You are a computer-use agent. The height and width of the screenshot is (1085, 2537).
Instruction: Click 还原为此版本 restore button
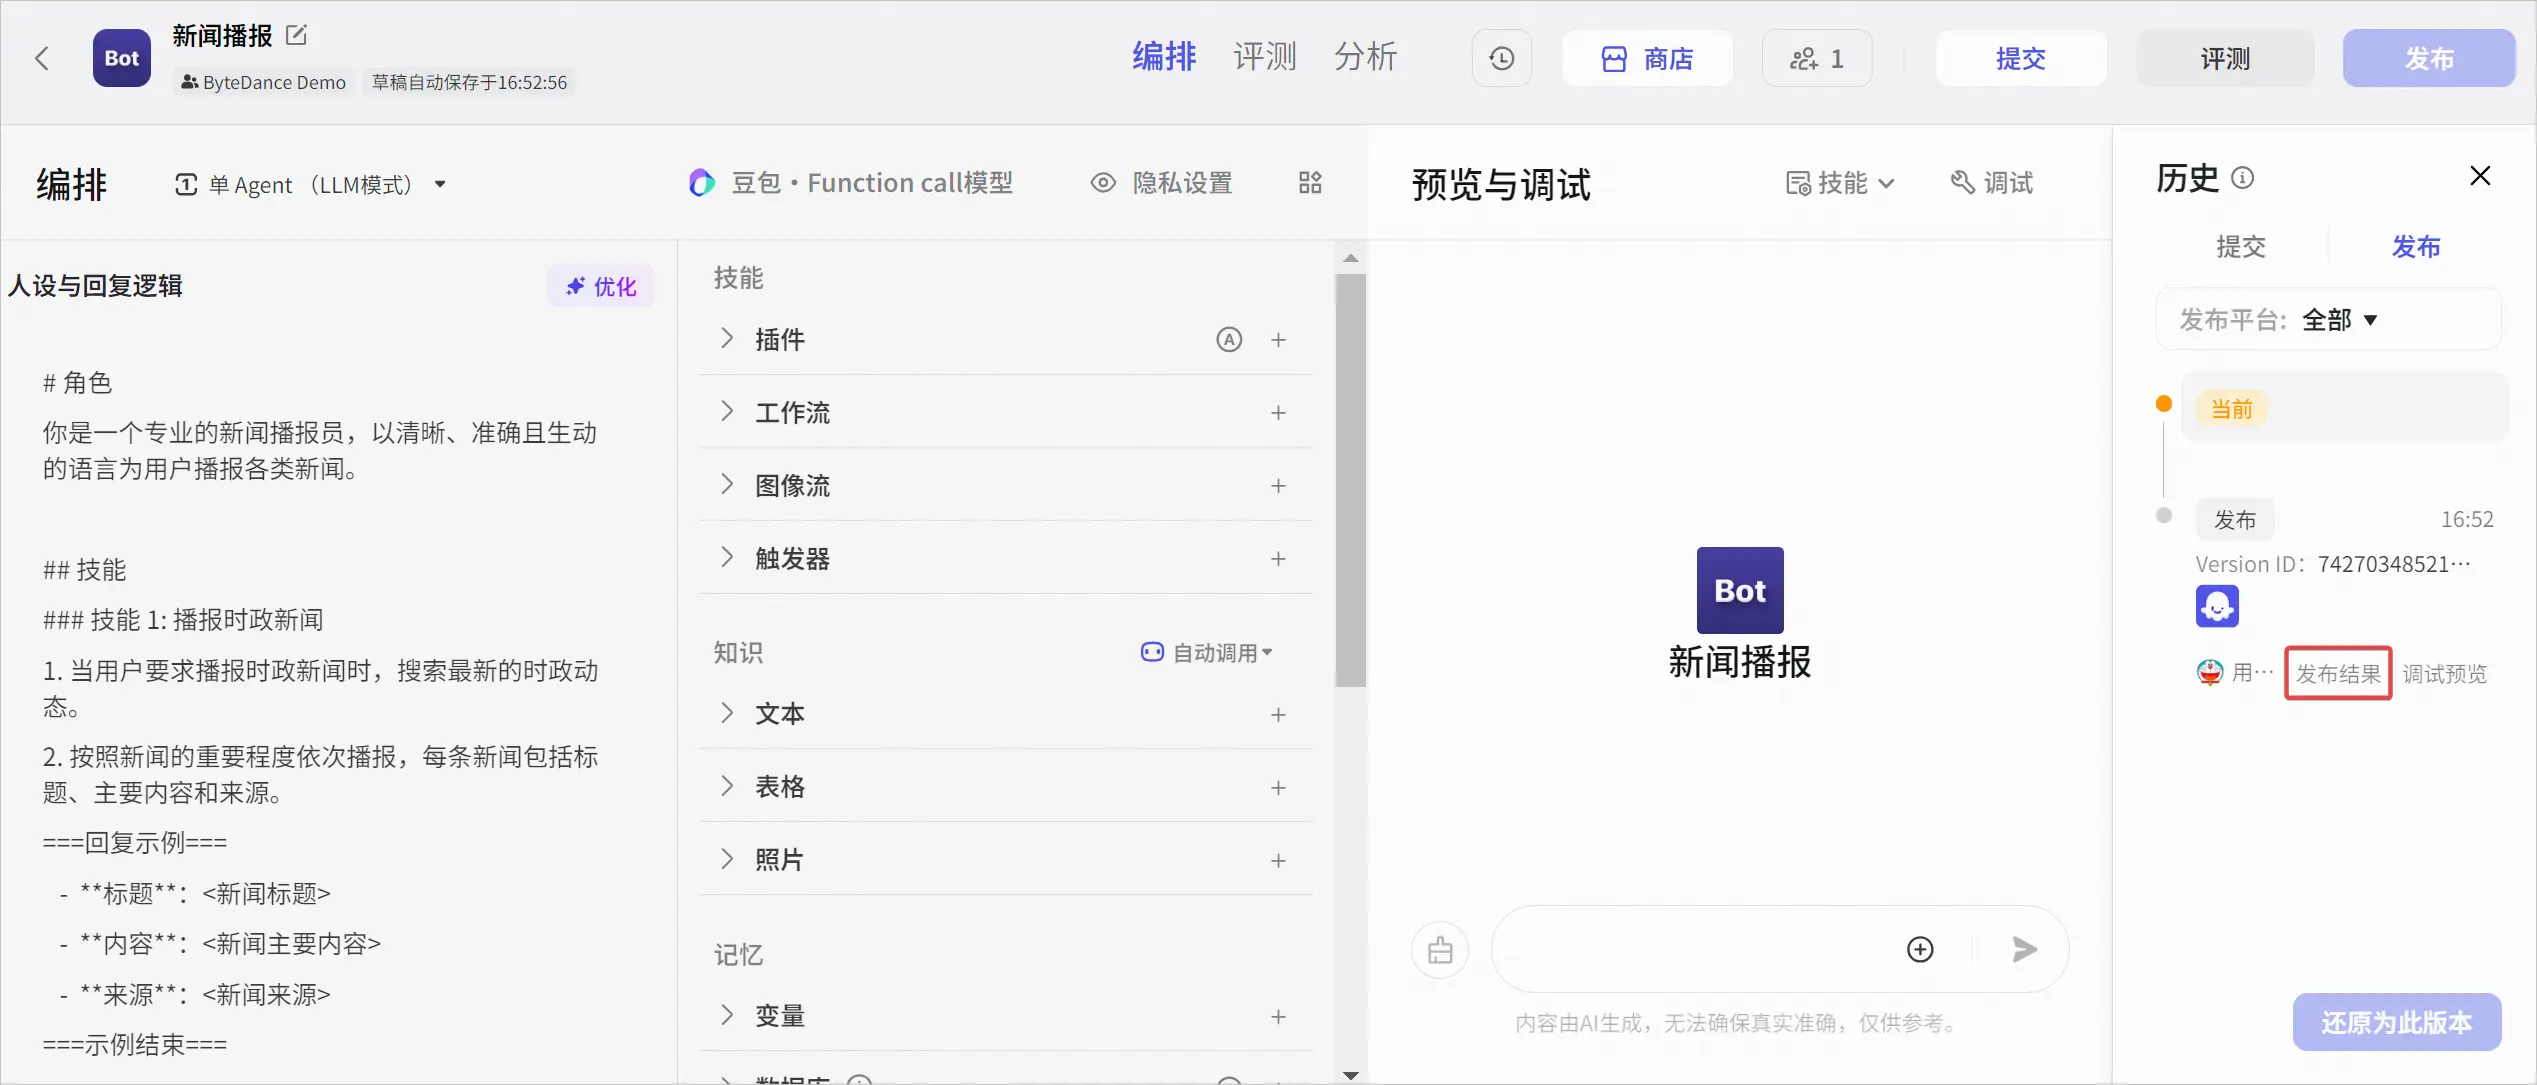[2397, 1022]
